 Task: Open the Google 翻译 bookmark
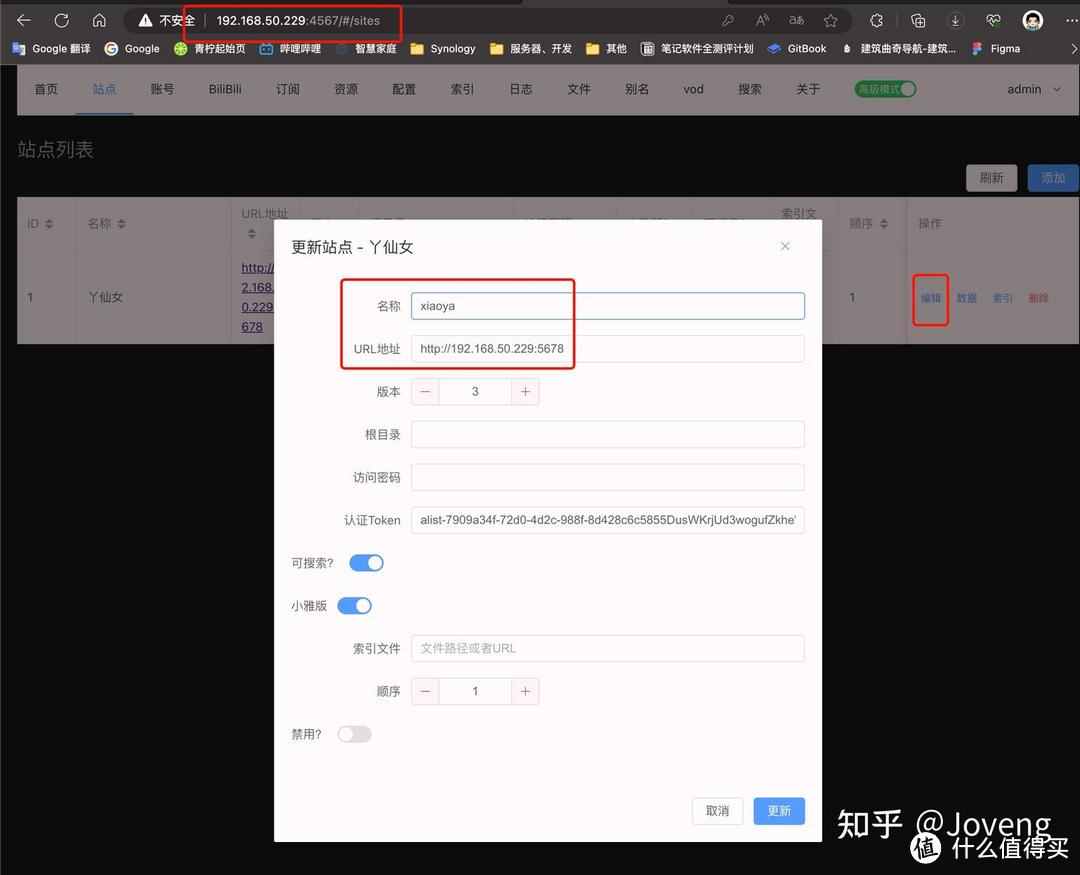click(52, 49)
